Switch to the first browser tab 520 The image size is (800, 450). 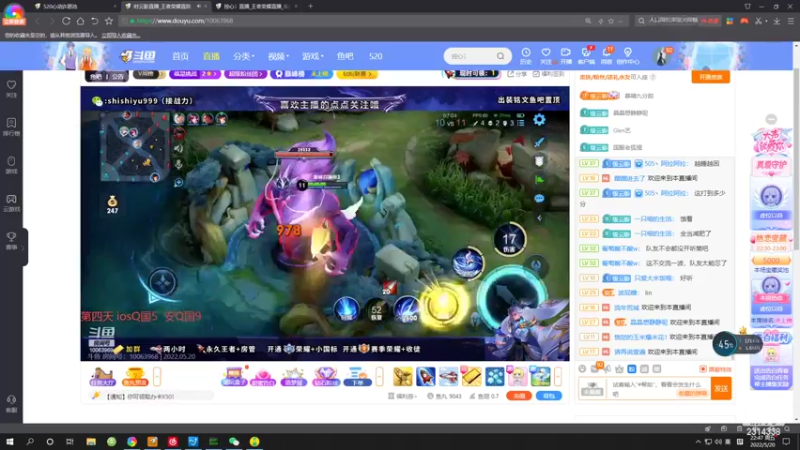(x=74, y=7)
